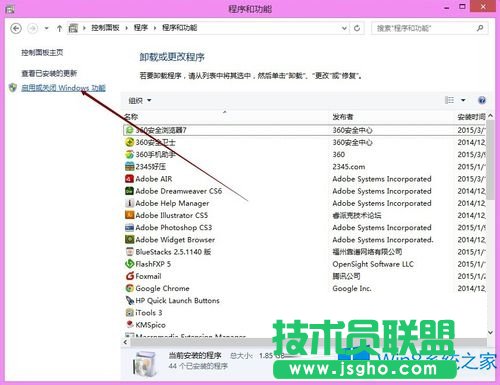Click the Adobe Photoshop CS3 program name
This screenshot has height=385, width=500.
tap(174, 228)
